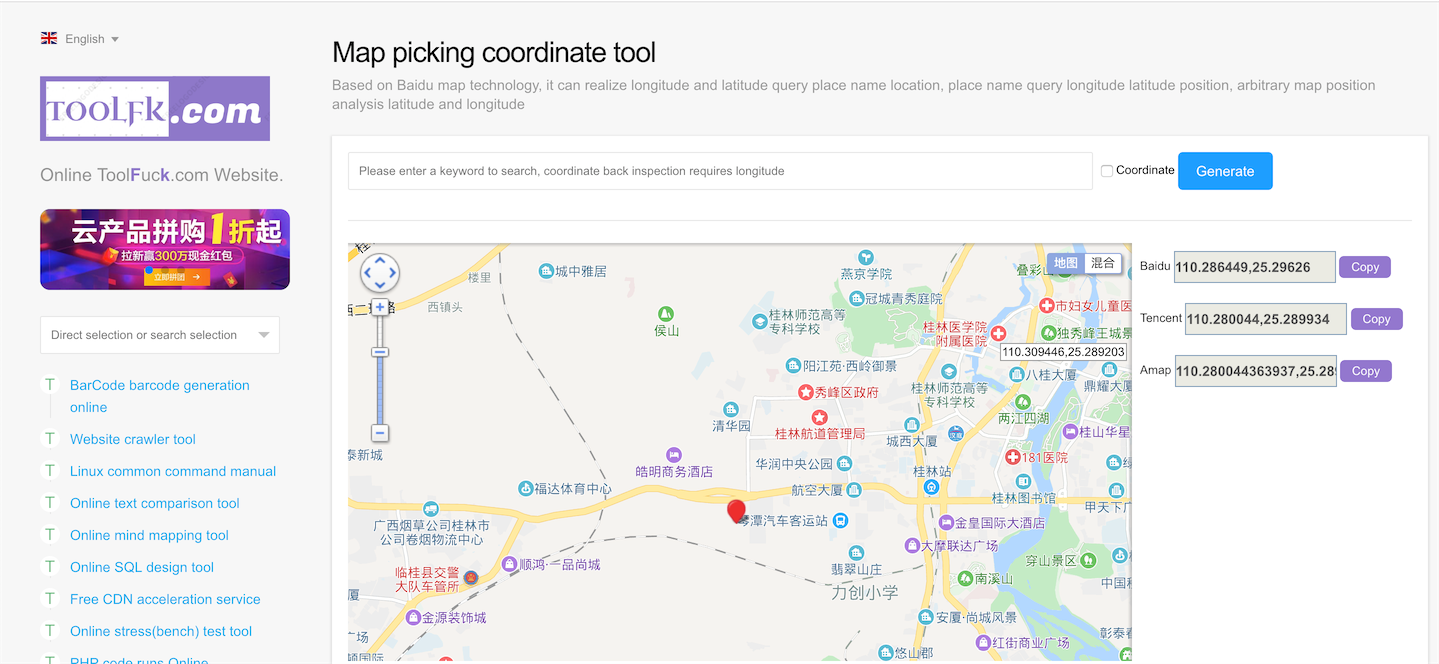Click the T icon next to Website crawler tool
The height and width of the screenshot is (664, 1439).
[49, 438]
